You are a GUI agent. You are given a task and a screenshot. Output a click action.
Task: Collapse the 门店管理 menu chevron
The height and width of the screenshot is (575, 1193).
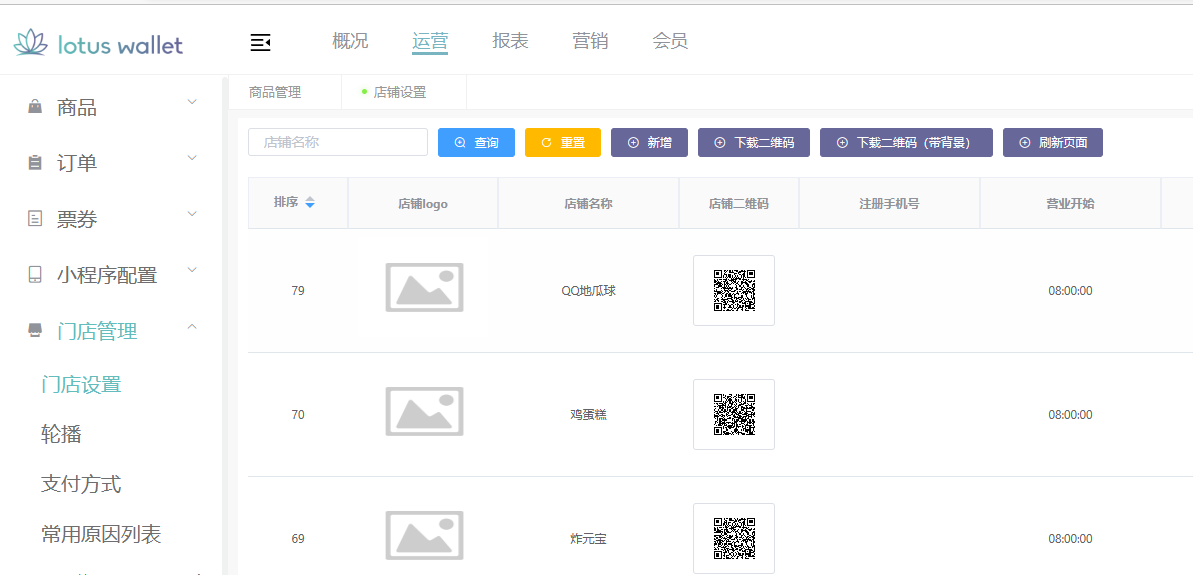click(x=192, y=326)
